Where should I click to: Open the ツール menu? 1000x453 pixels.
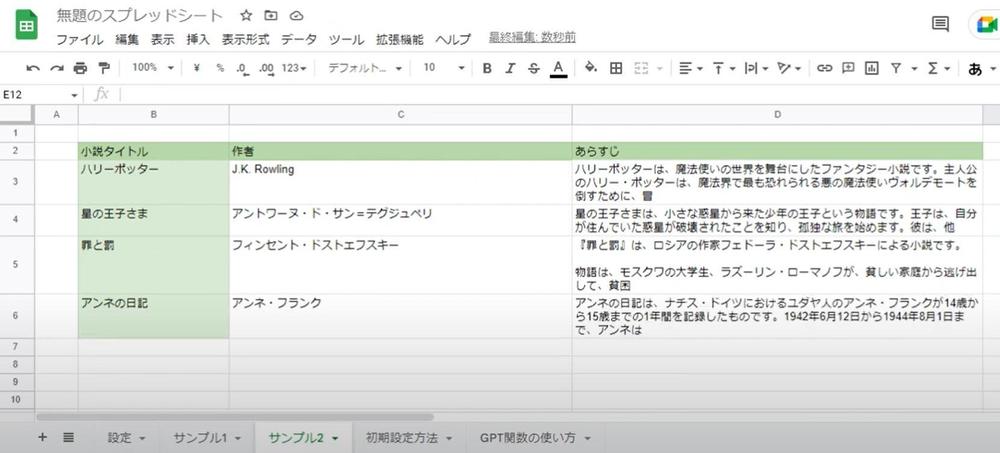[346, 40]
